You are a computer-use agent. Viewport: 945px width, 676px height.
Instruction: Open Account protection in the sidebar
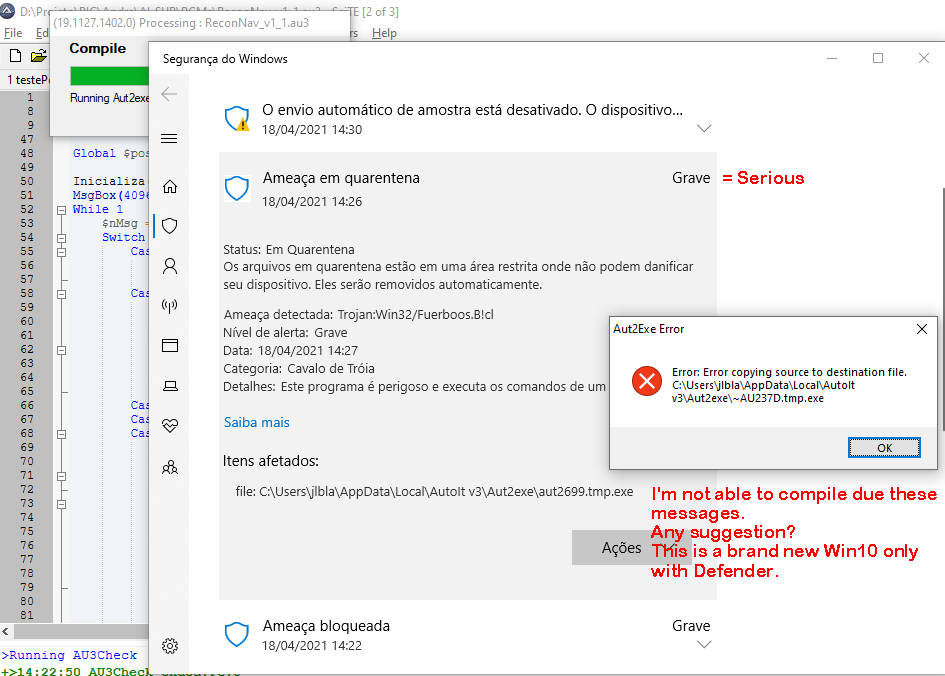(170, 266)
